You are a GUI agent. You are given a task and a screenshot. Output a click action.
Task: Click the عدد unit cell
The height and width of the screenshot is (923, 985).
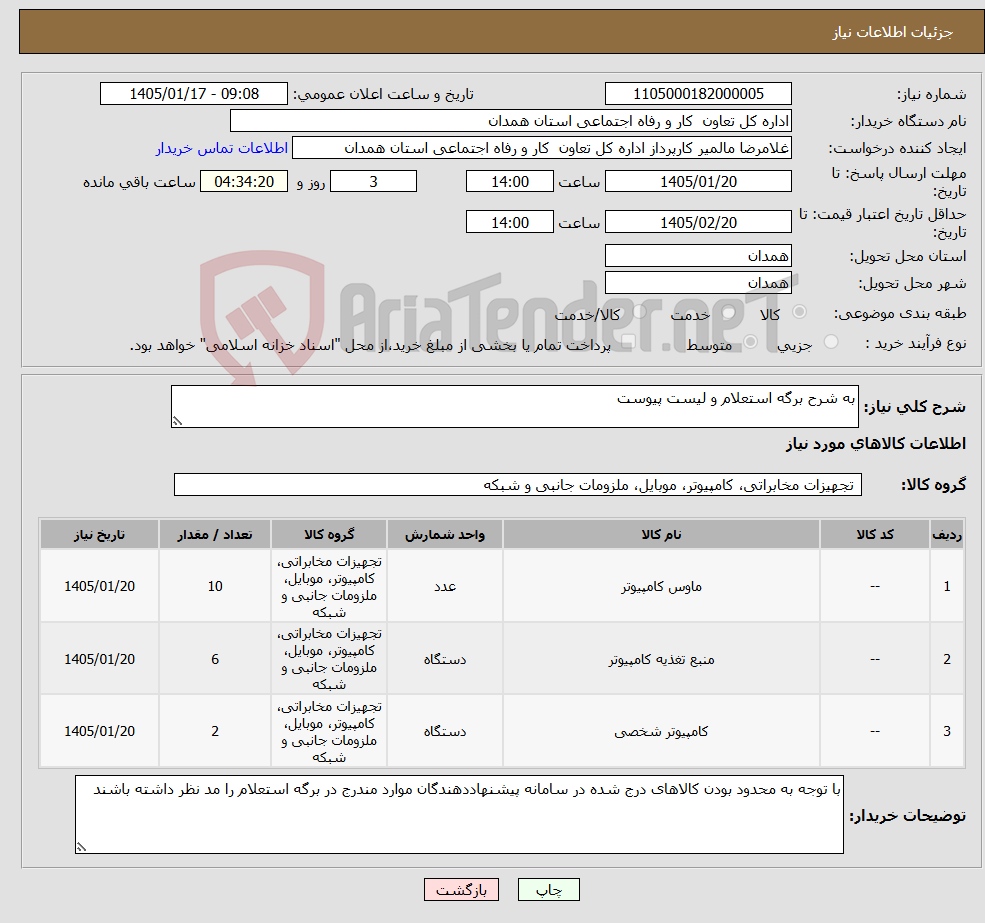point(445,586)
